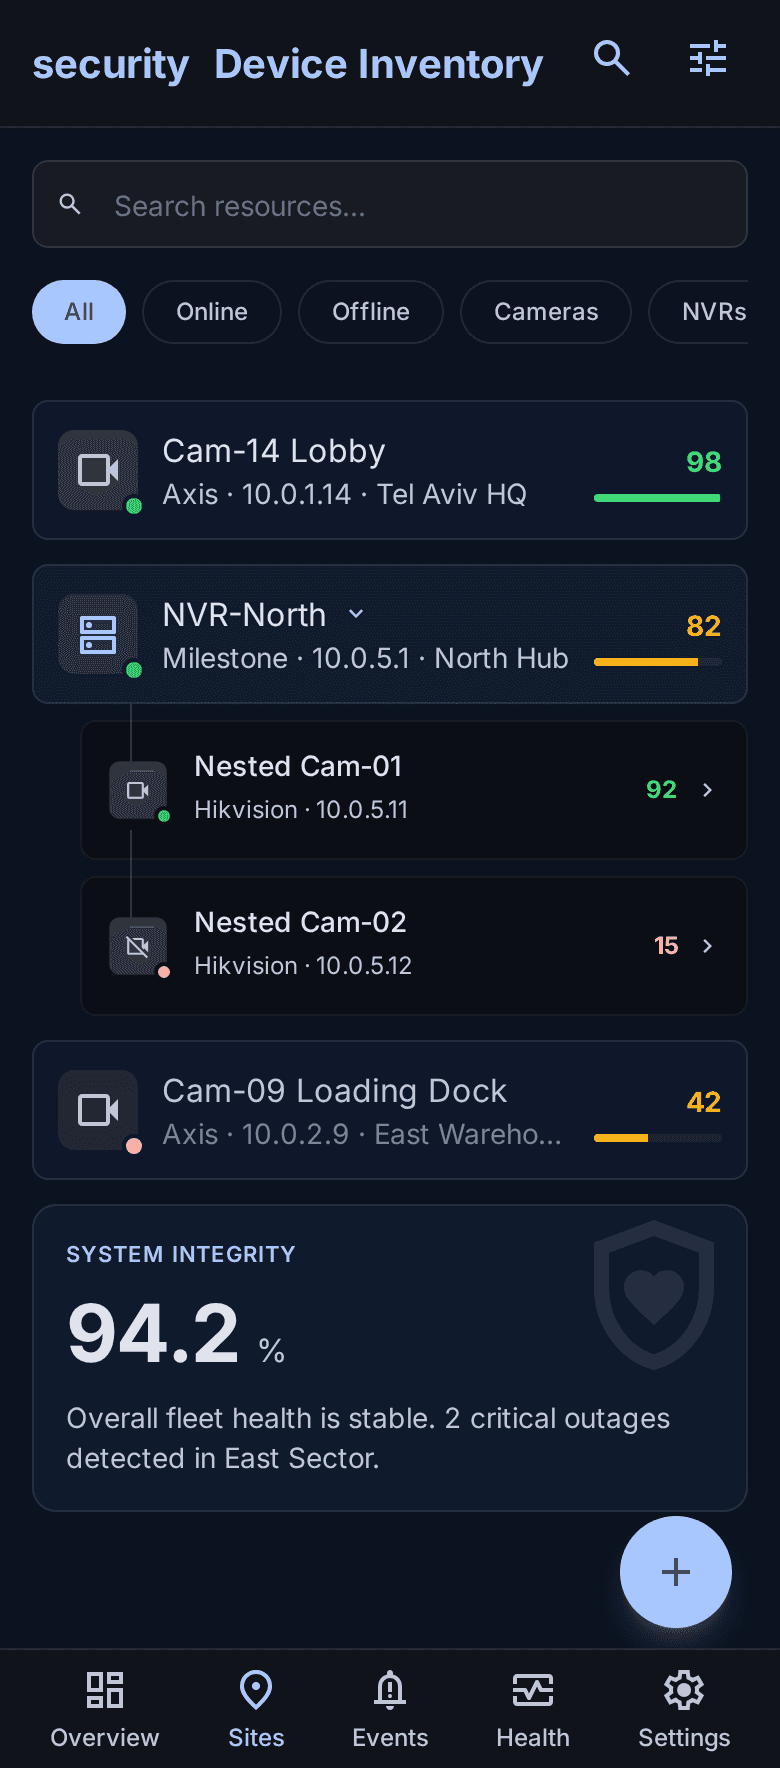The width and height of the screenshot is (780, 1768).
Task: Click the NVR-North server icon
Action: click(98, 634)
